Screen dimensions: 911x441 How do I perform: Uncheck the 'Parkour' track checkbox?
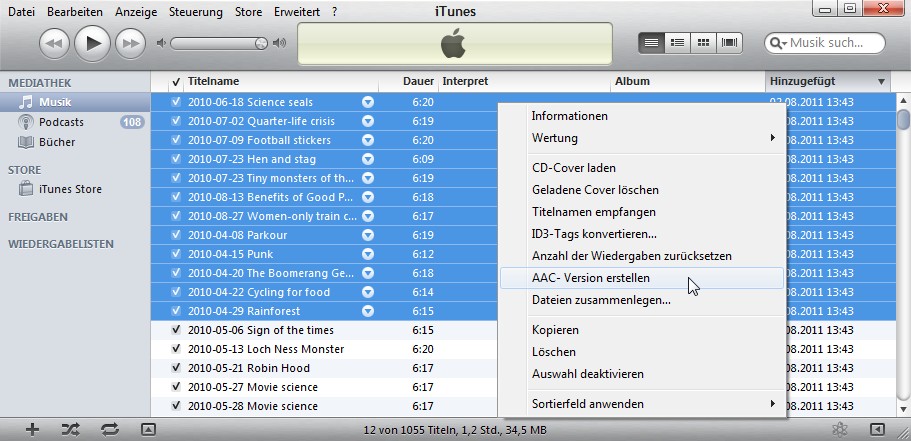click(x=176, y=235)
